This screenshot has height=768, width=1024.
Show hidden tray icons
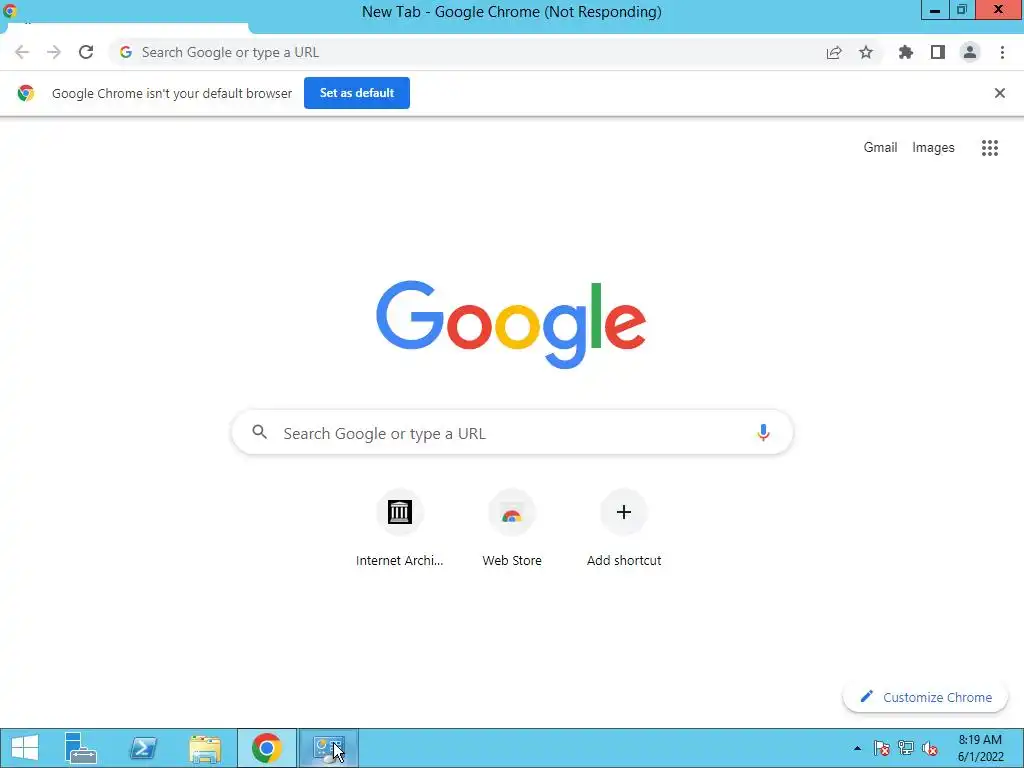tap(857, 748)
